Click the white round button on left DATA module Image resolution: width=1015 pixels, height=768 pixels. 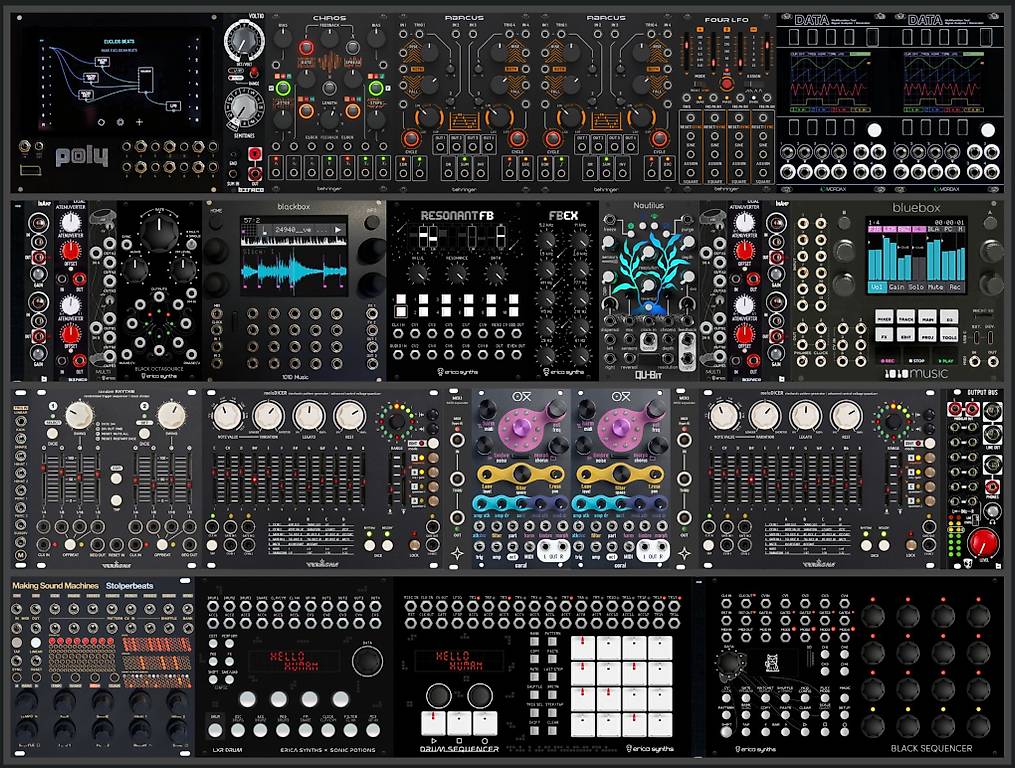[x=874, y=130]
